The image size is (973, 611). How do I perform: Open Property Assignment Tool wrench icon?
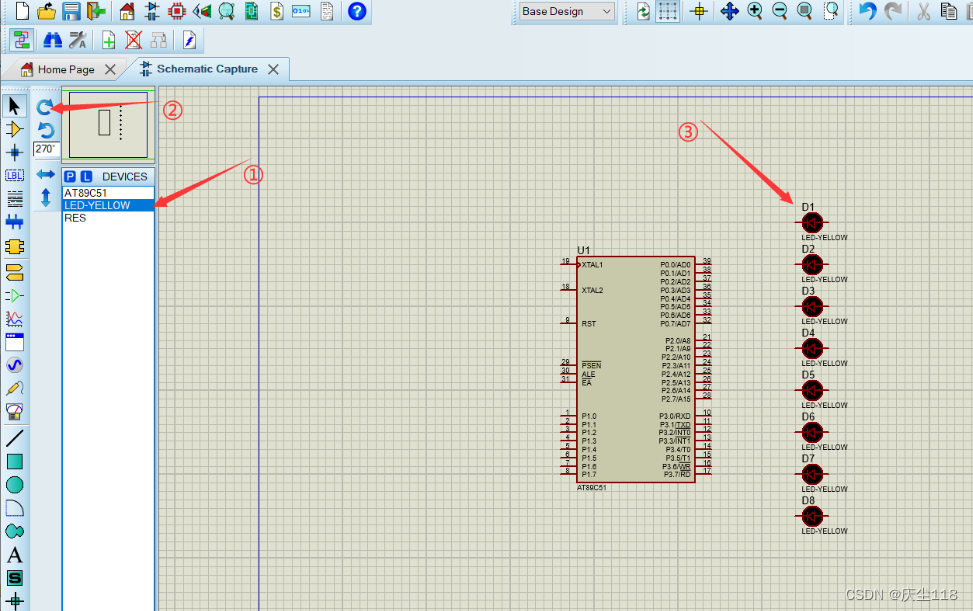pyautogui.click(x=78, y=41)
